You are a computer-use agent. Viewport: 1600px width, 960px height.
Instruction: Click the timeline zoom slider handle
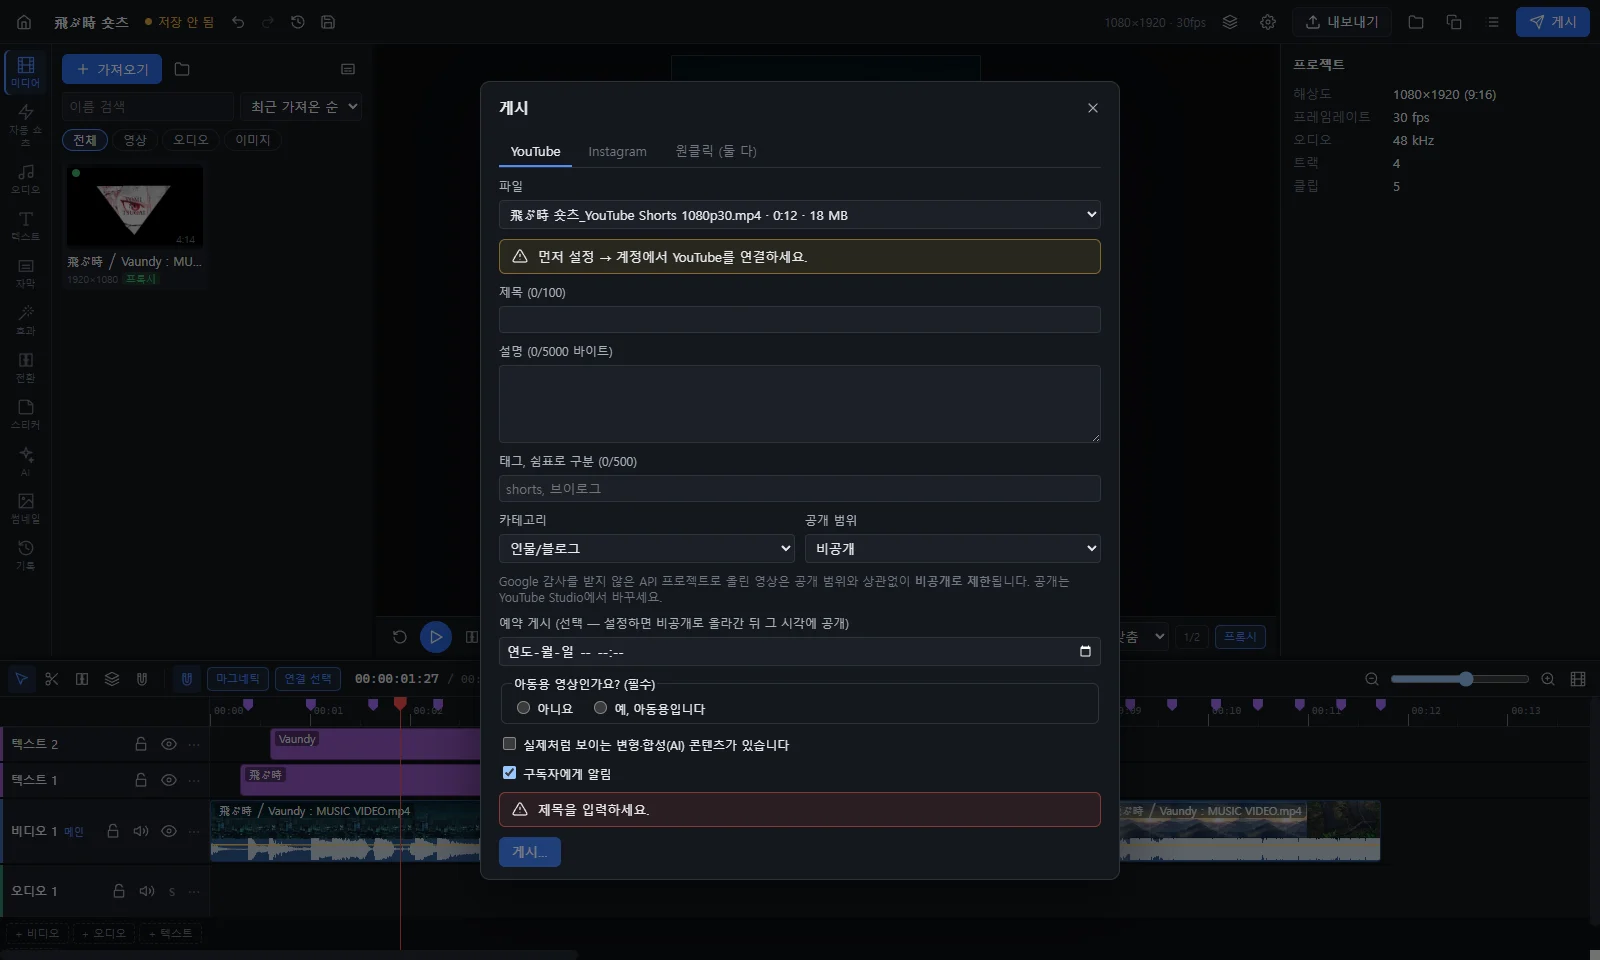click(1466, 679)
